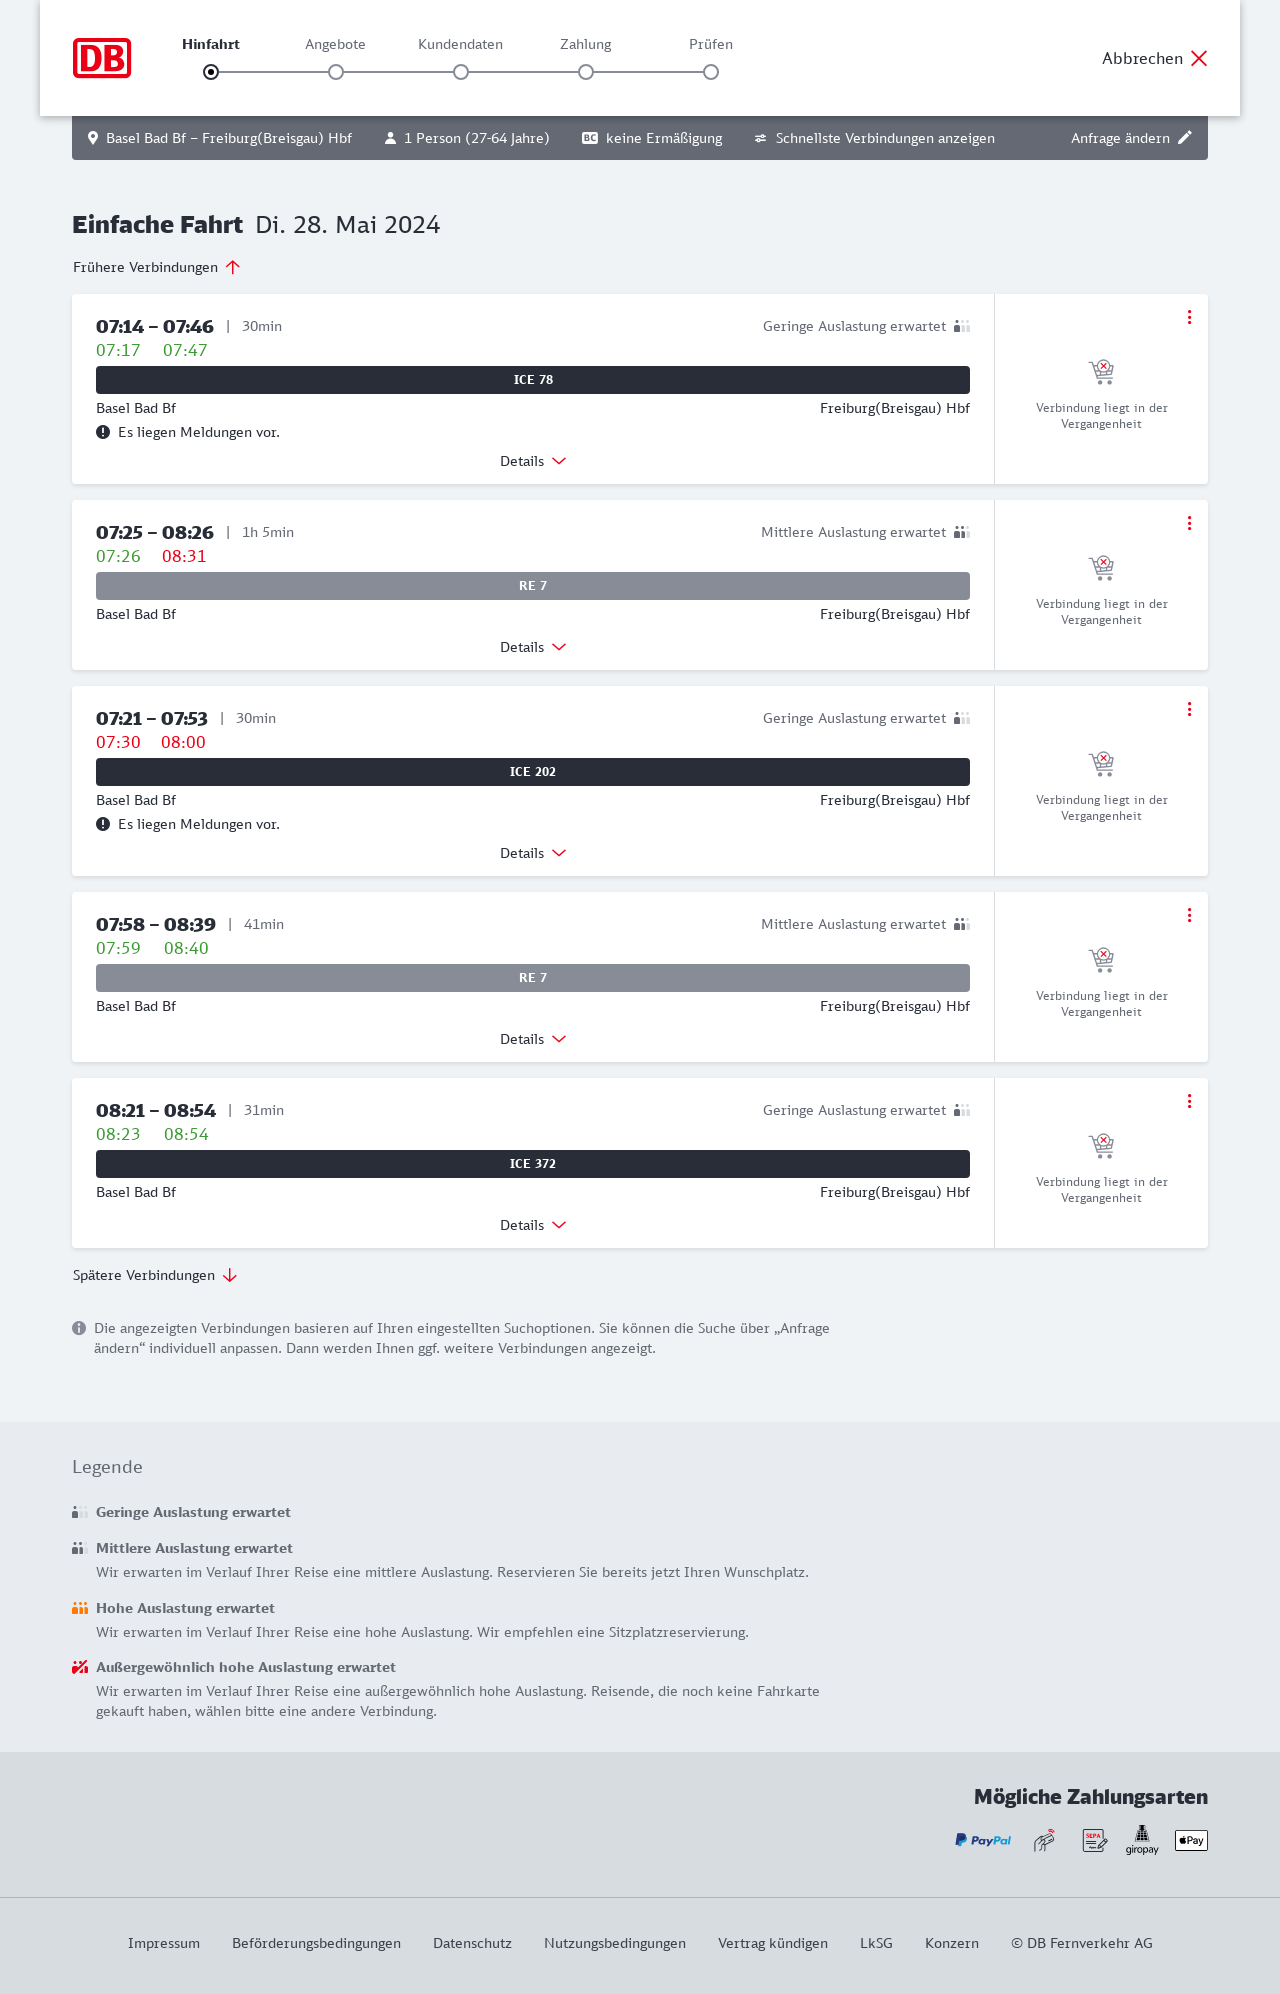Expand Details for ICE 372 connection
Screen dimensions: 1280x1994
coord(533,1225)
